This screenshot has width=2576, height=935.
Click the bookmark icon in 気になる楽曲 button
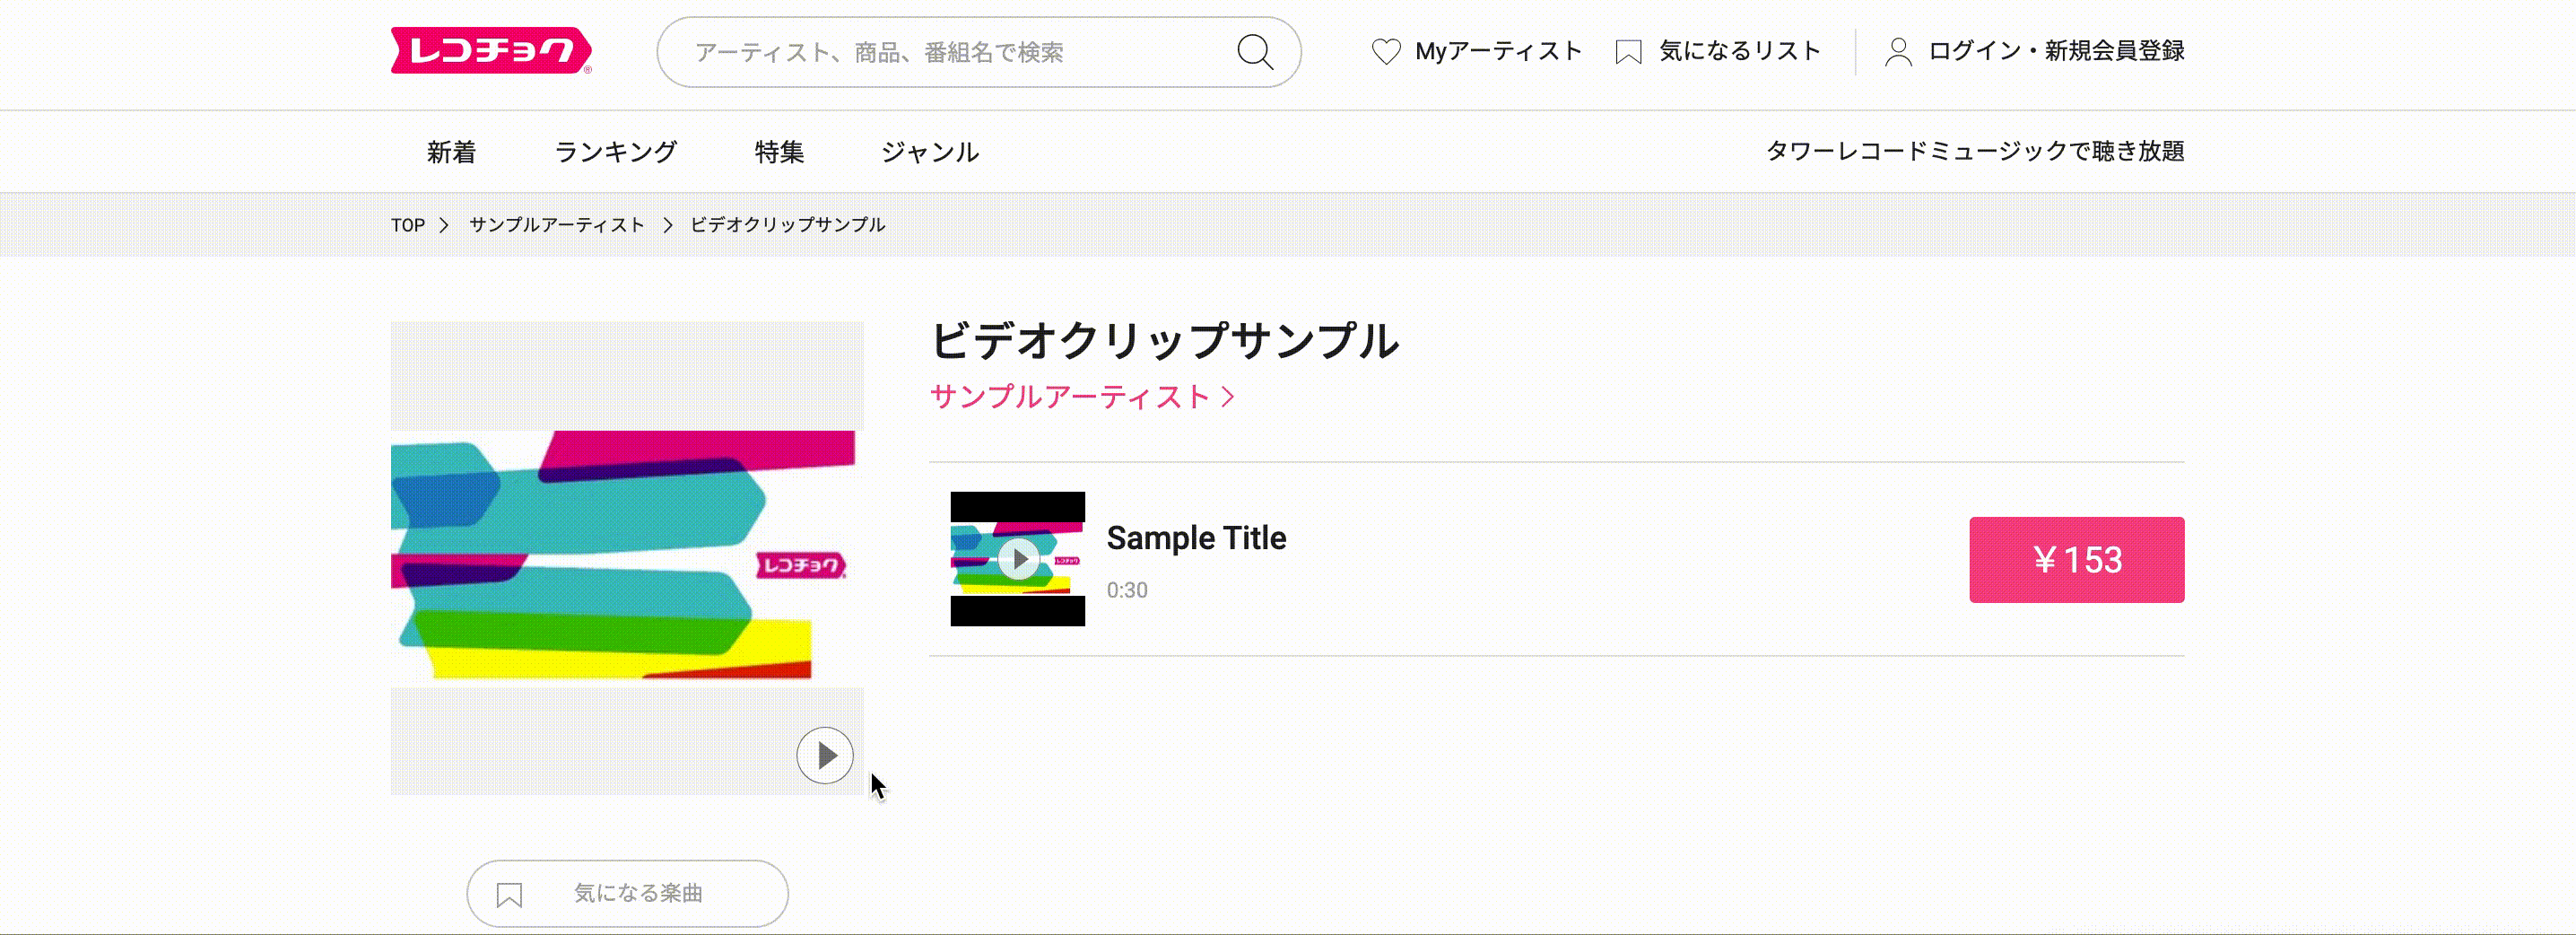(509, 894)
